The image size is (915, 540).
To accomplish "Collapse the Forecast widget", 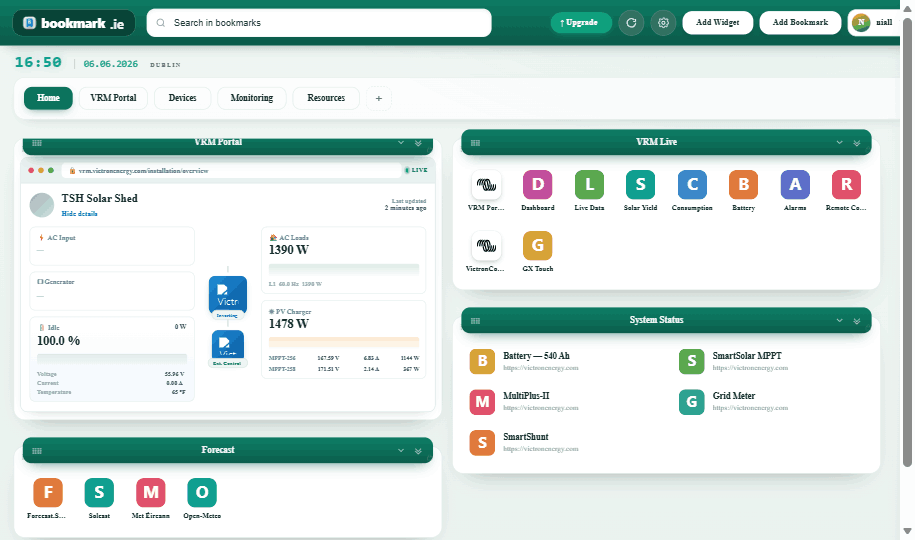I will coord(418,451).
